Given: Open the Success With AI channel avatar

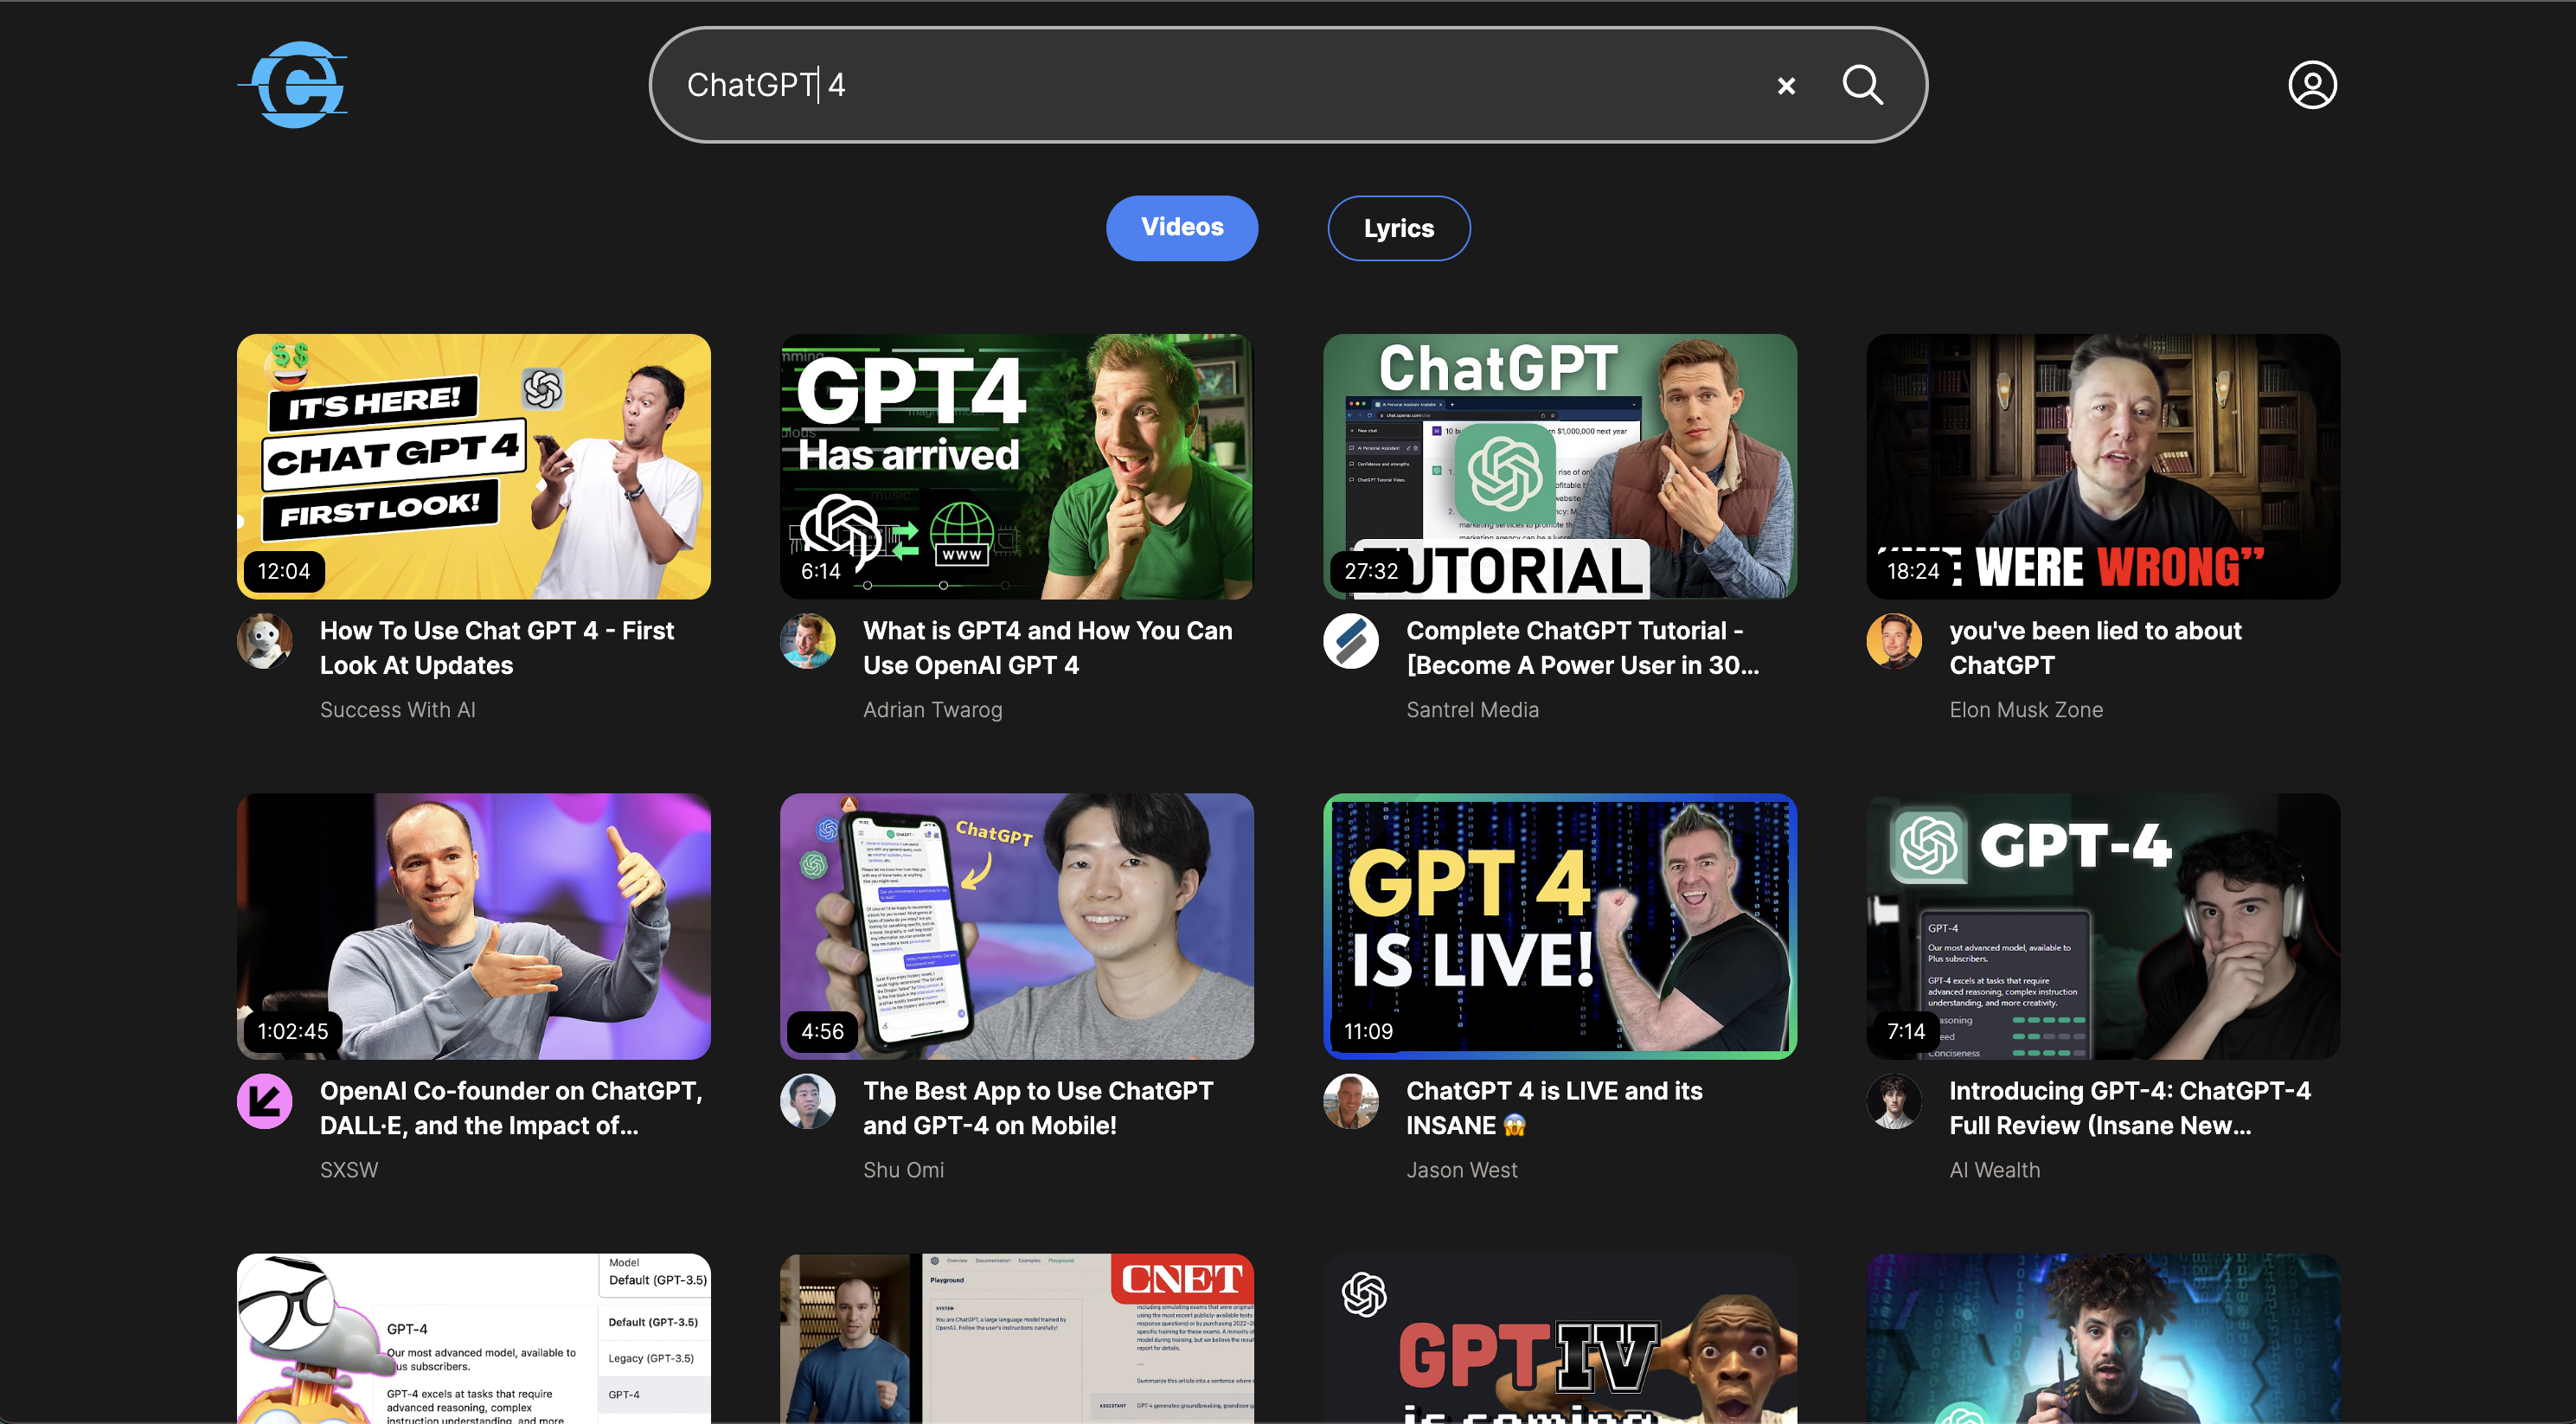Looking at the screenshot, I should 264,641.
